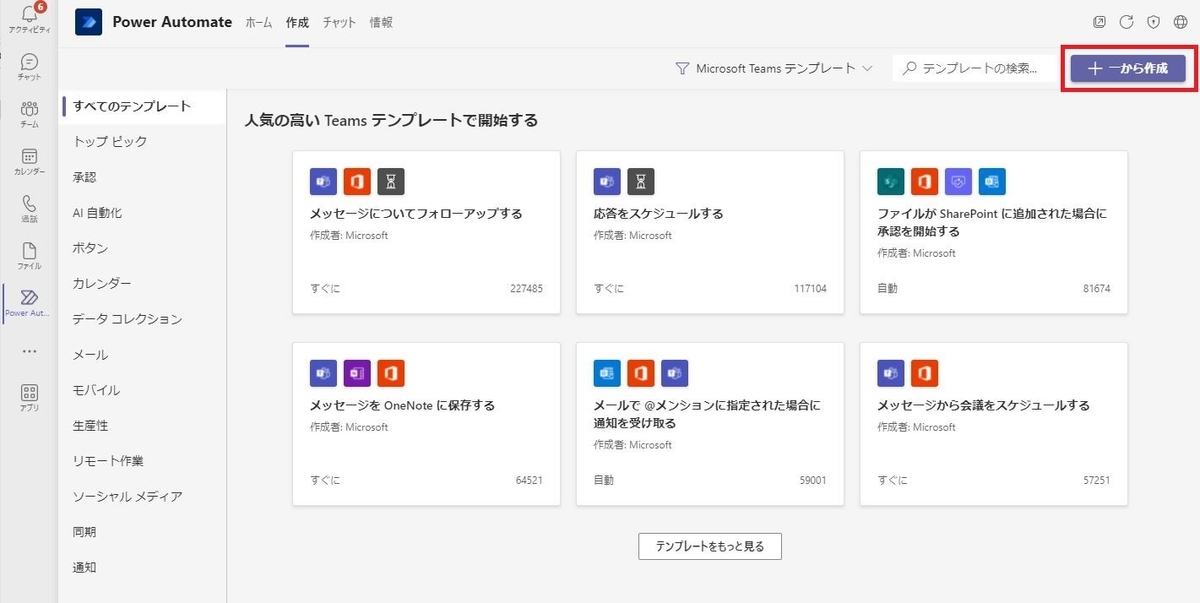Select すべてのテンプレート category
Image resolution: width=1200 pixels, height=603 pixels.
(143, 106)
